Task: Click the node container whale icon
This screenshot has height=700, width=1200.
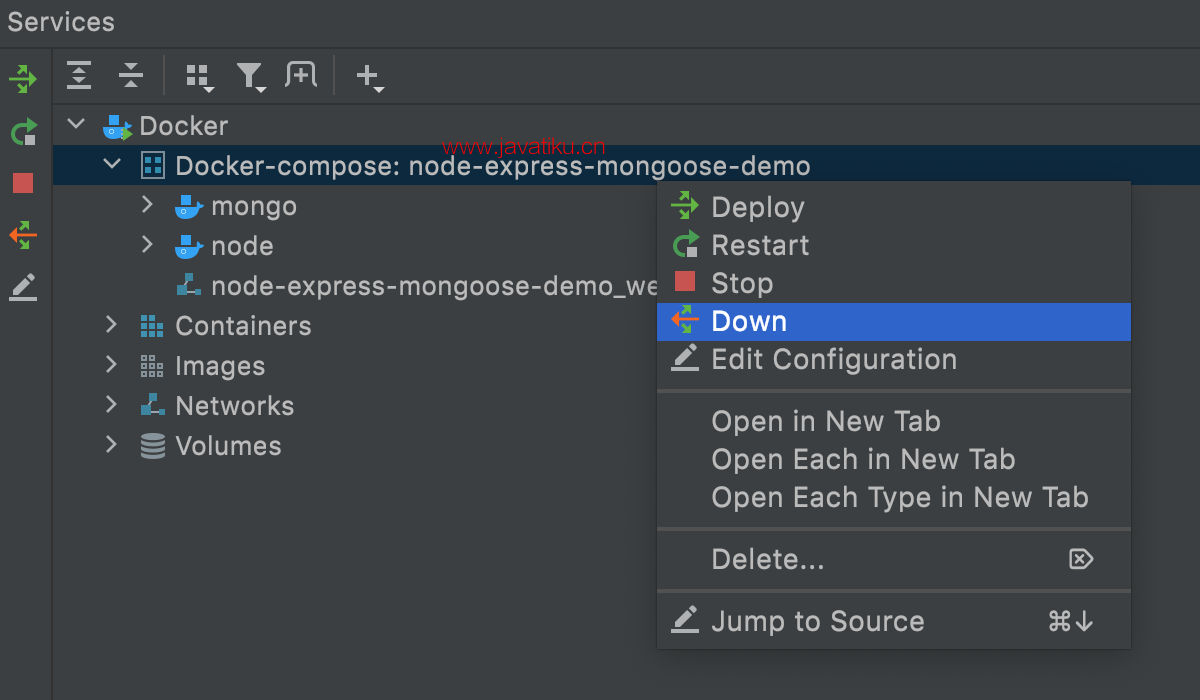Action: pos(188,246)
